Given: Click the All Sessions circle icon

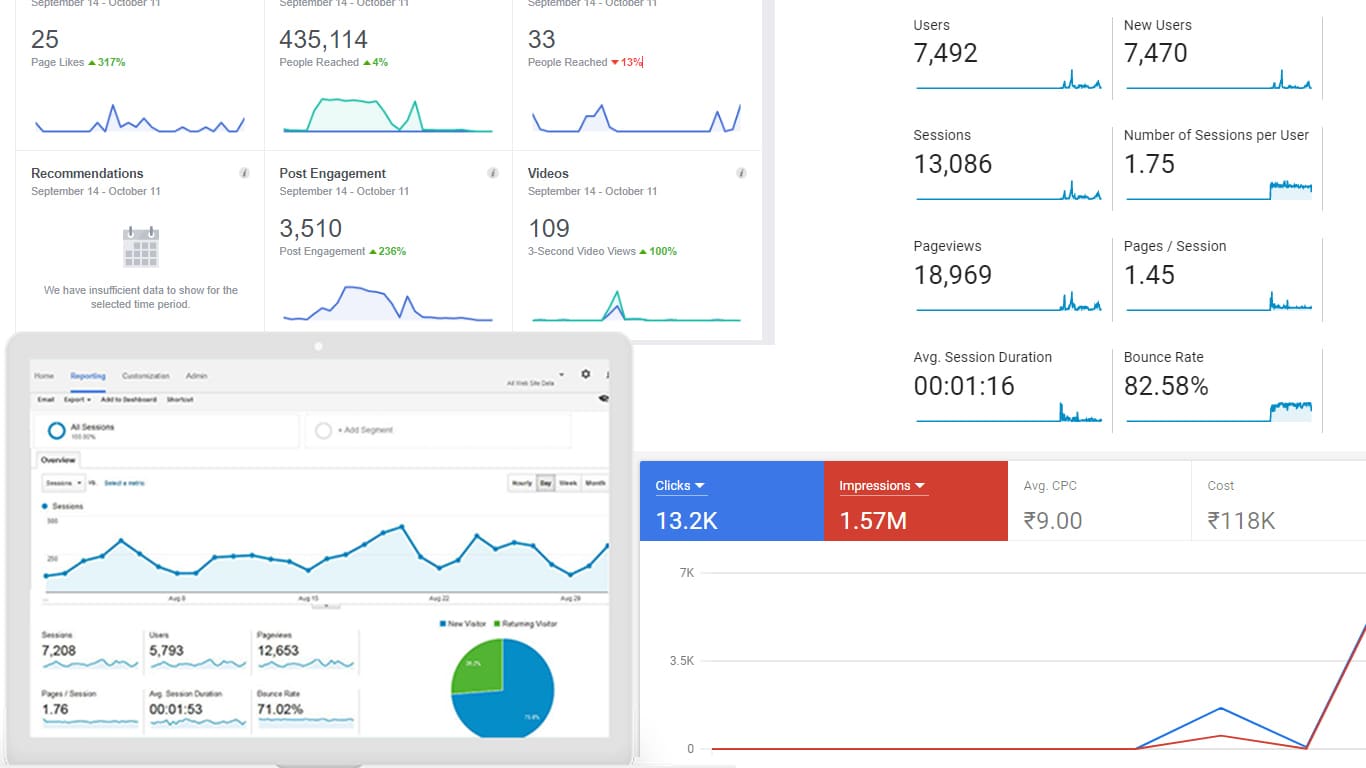Looking at the screenshot, I should 57,431.
